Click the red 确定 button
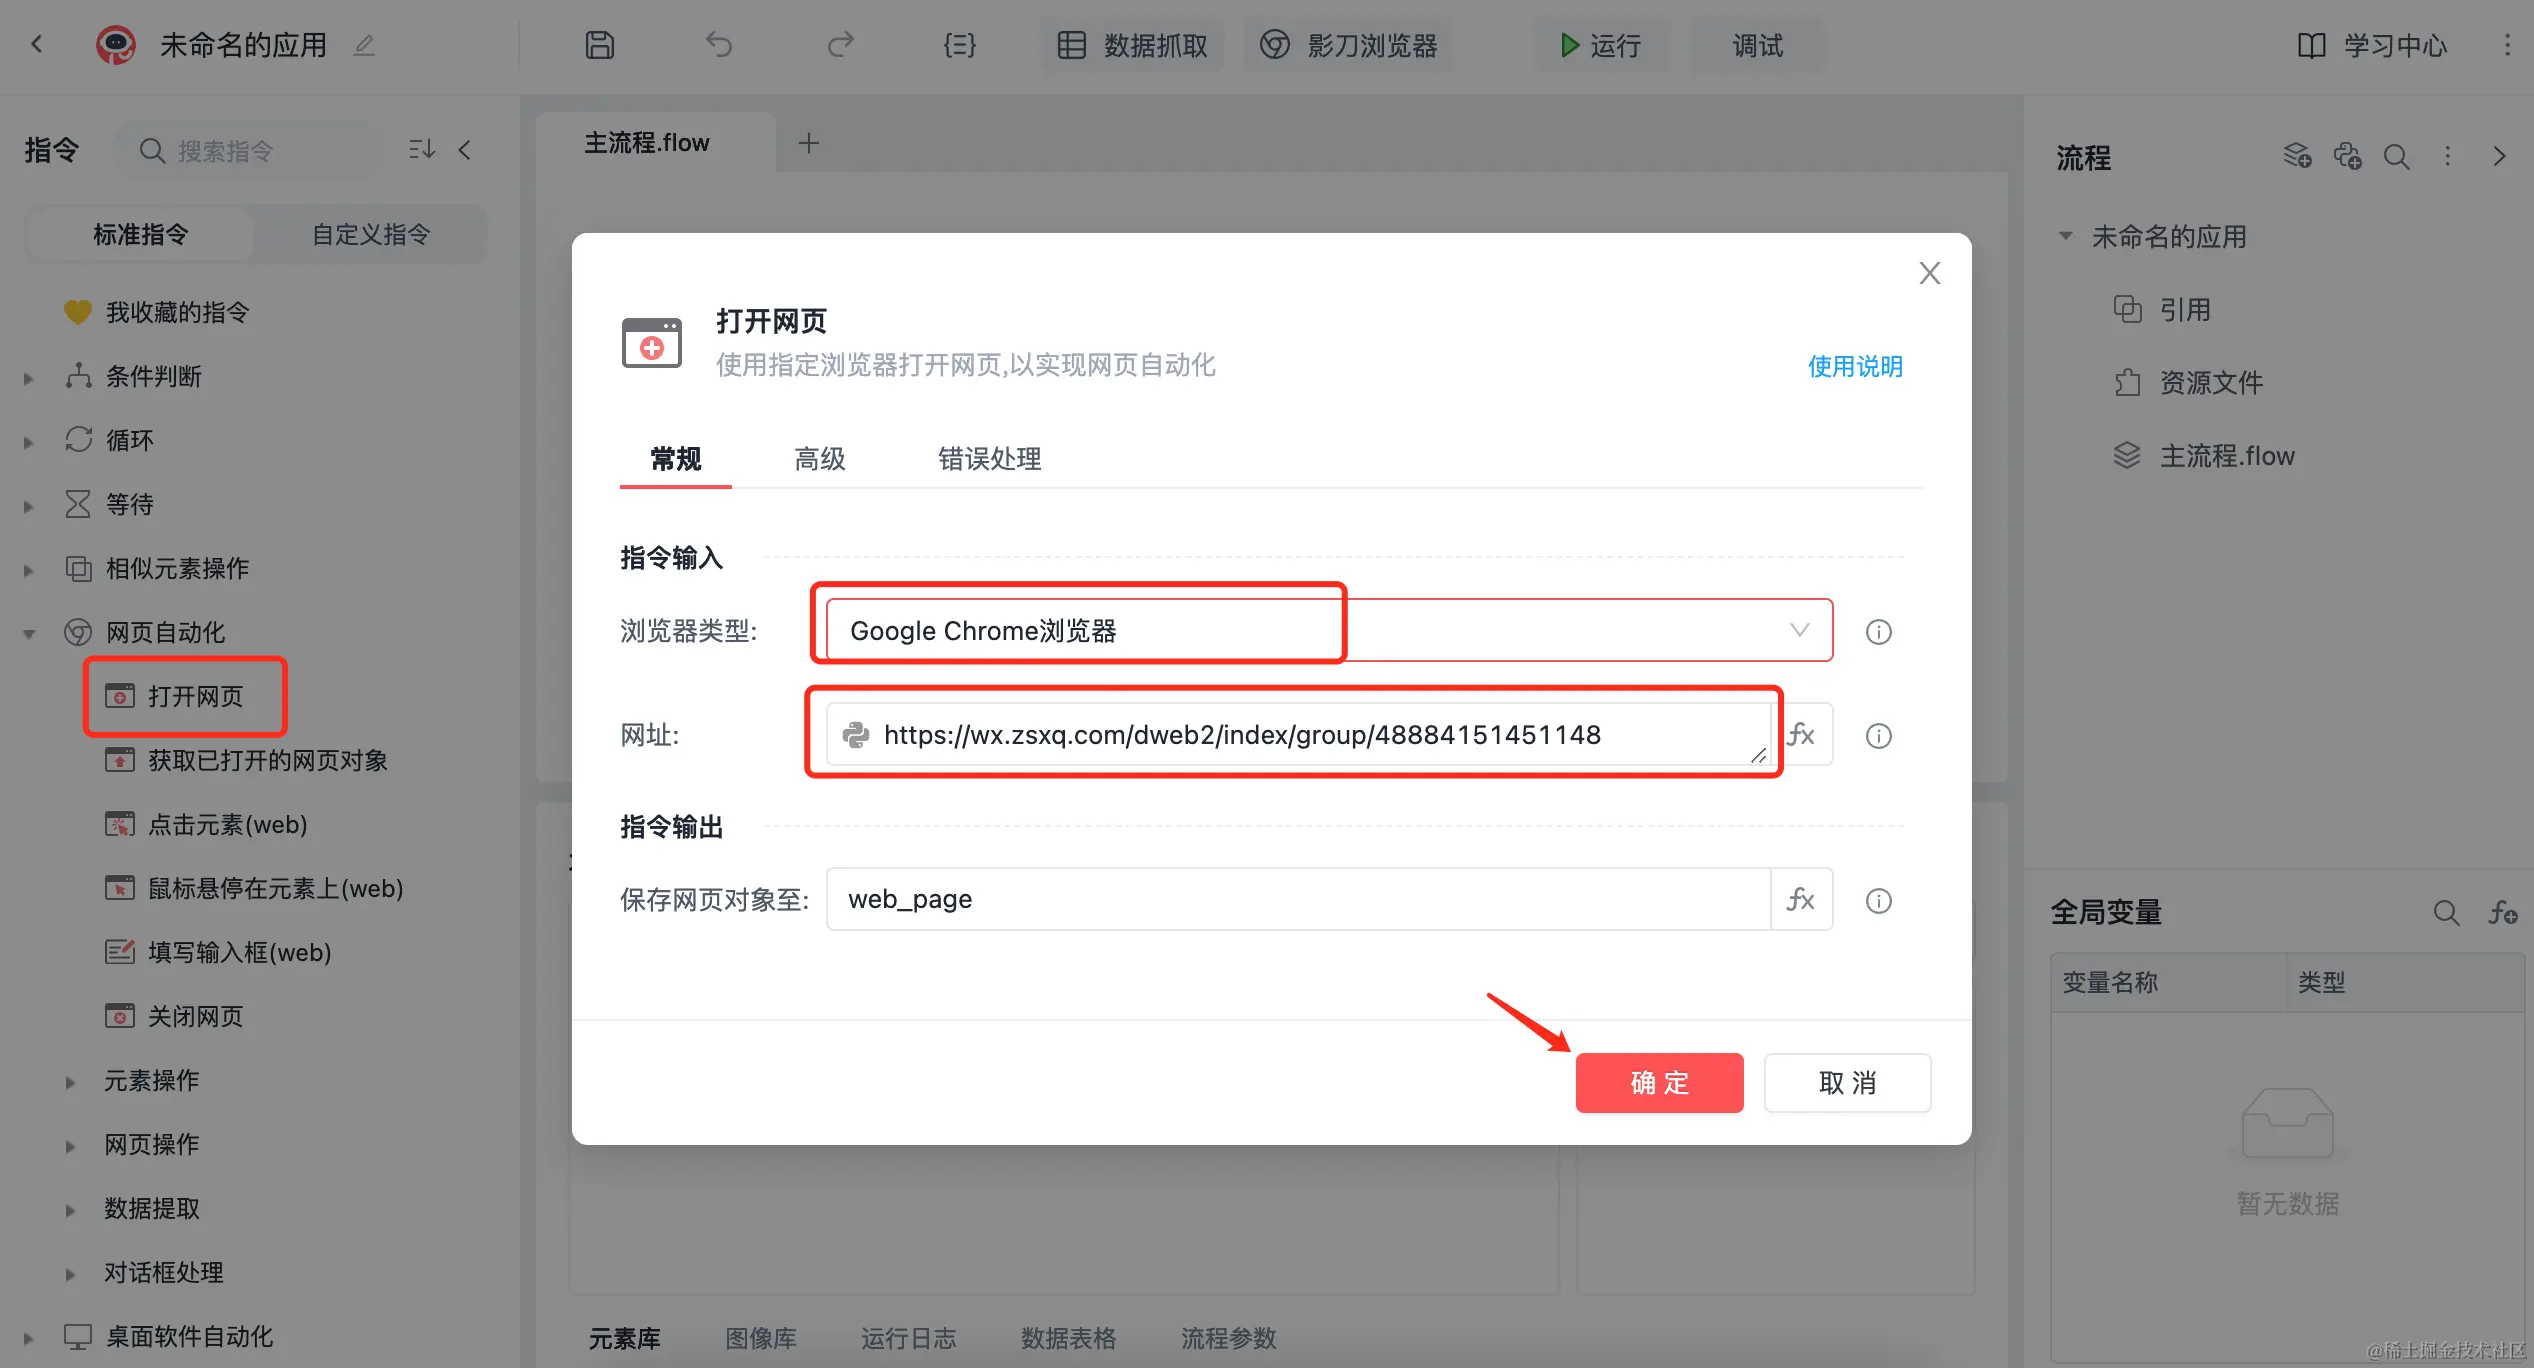The height and width of the screenshot is (1368, 2534). [1659, 1083]
